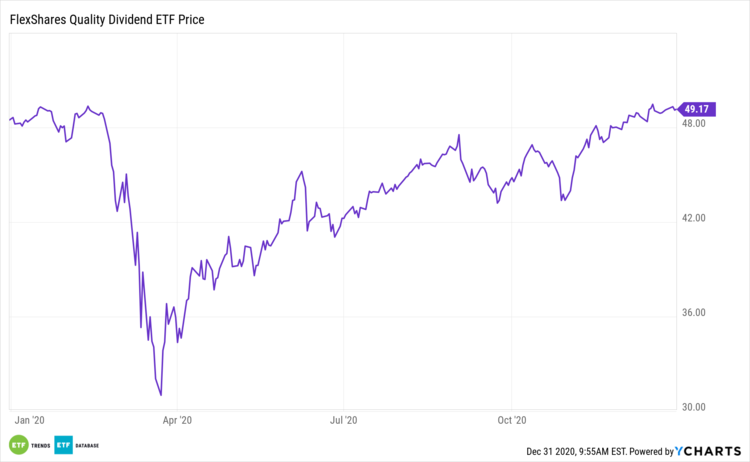Click the chart title FlexShares Quality Dividend ETF Price

tap(109, 18)
